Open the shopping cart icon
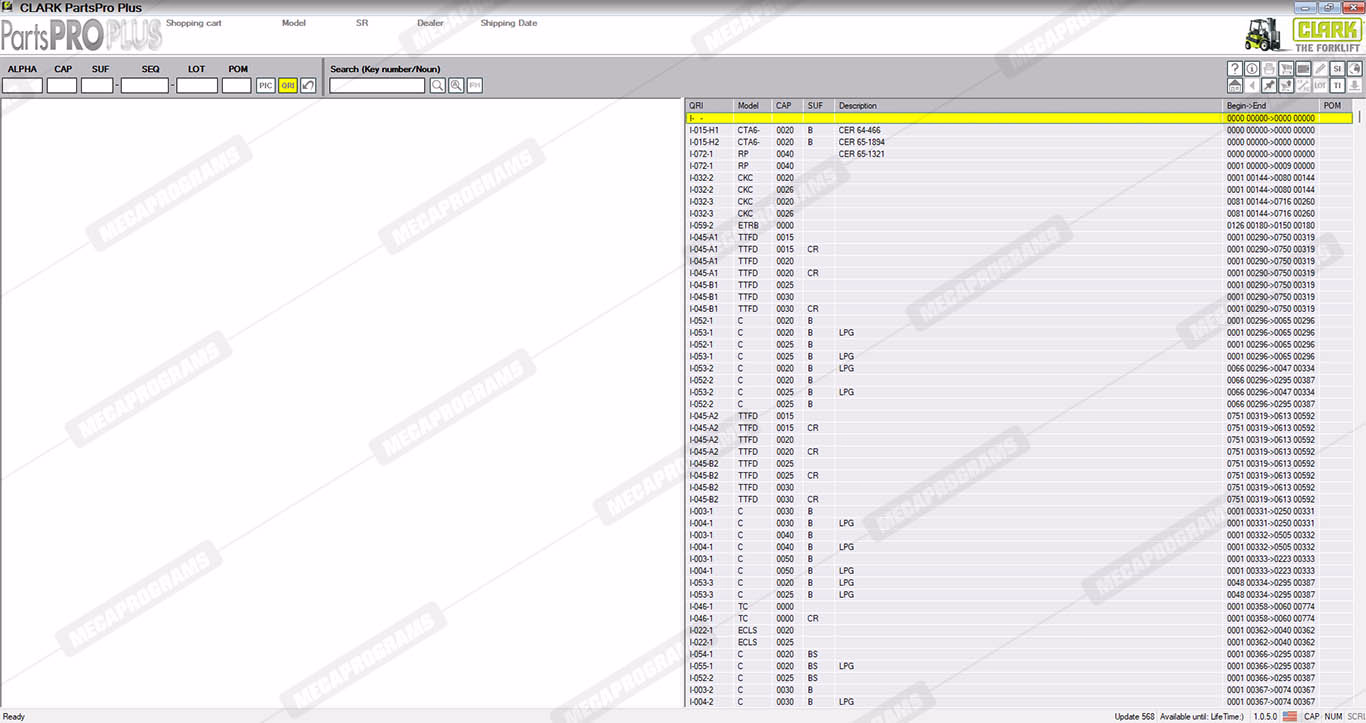Screen dimensions: 1366x723 (x=1286, y=69)
